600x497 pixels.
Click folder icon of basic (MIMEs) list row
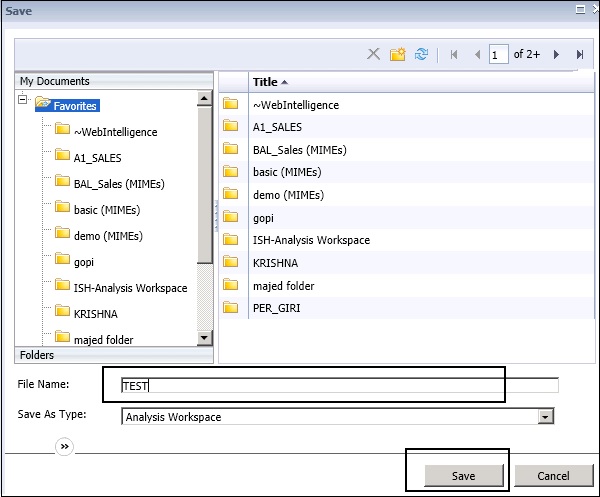[x=230, y=171]
